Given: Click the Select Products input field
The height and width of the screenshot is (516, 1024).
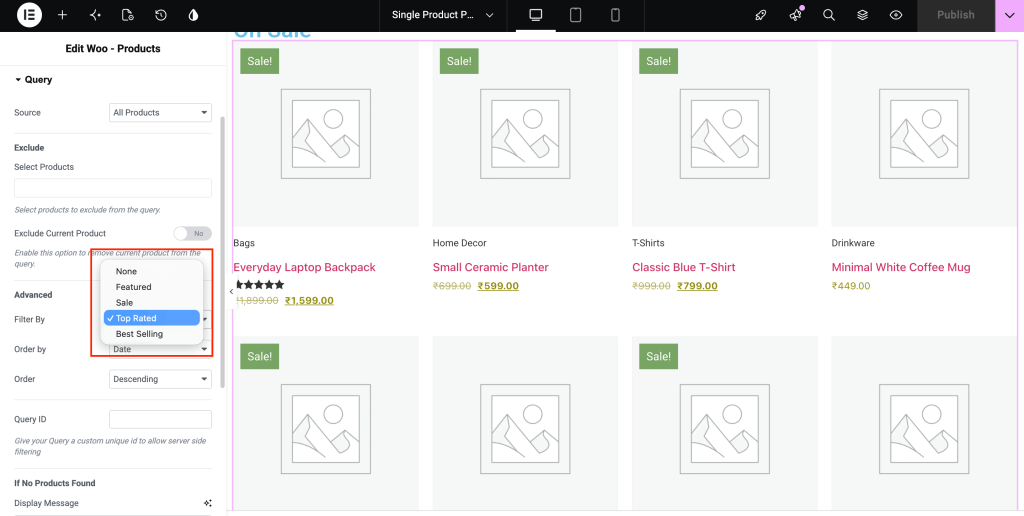Looking at the screenshot, I should [113, 188].
